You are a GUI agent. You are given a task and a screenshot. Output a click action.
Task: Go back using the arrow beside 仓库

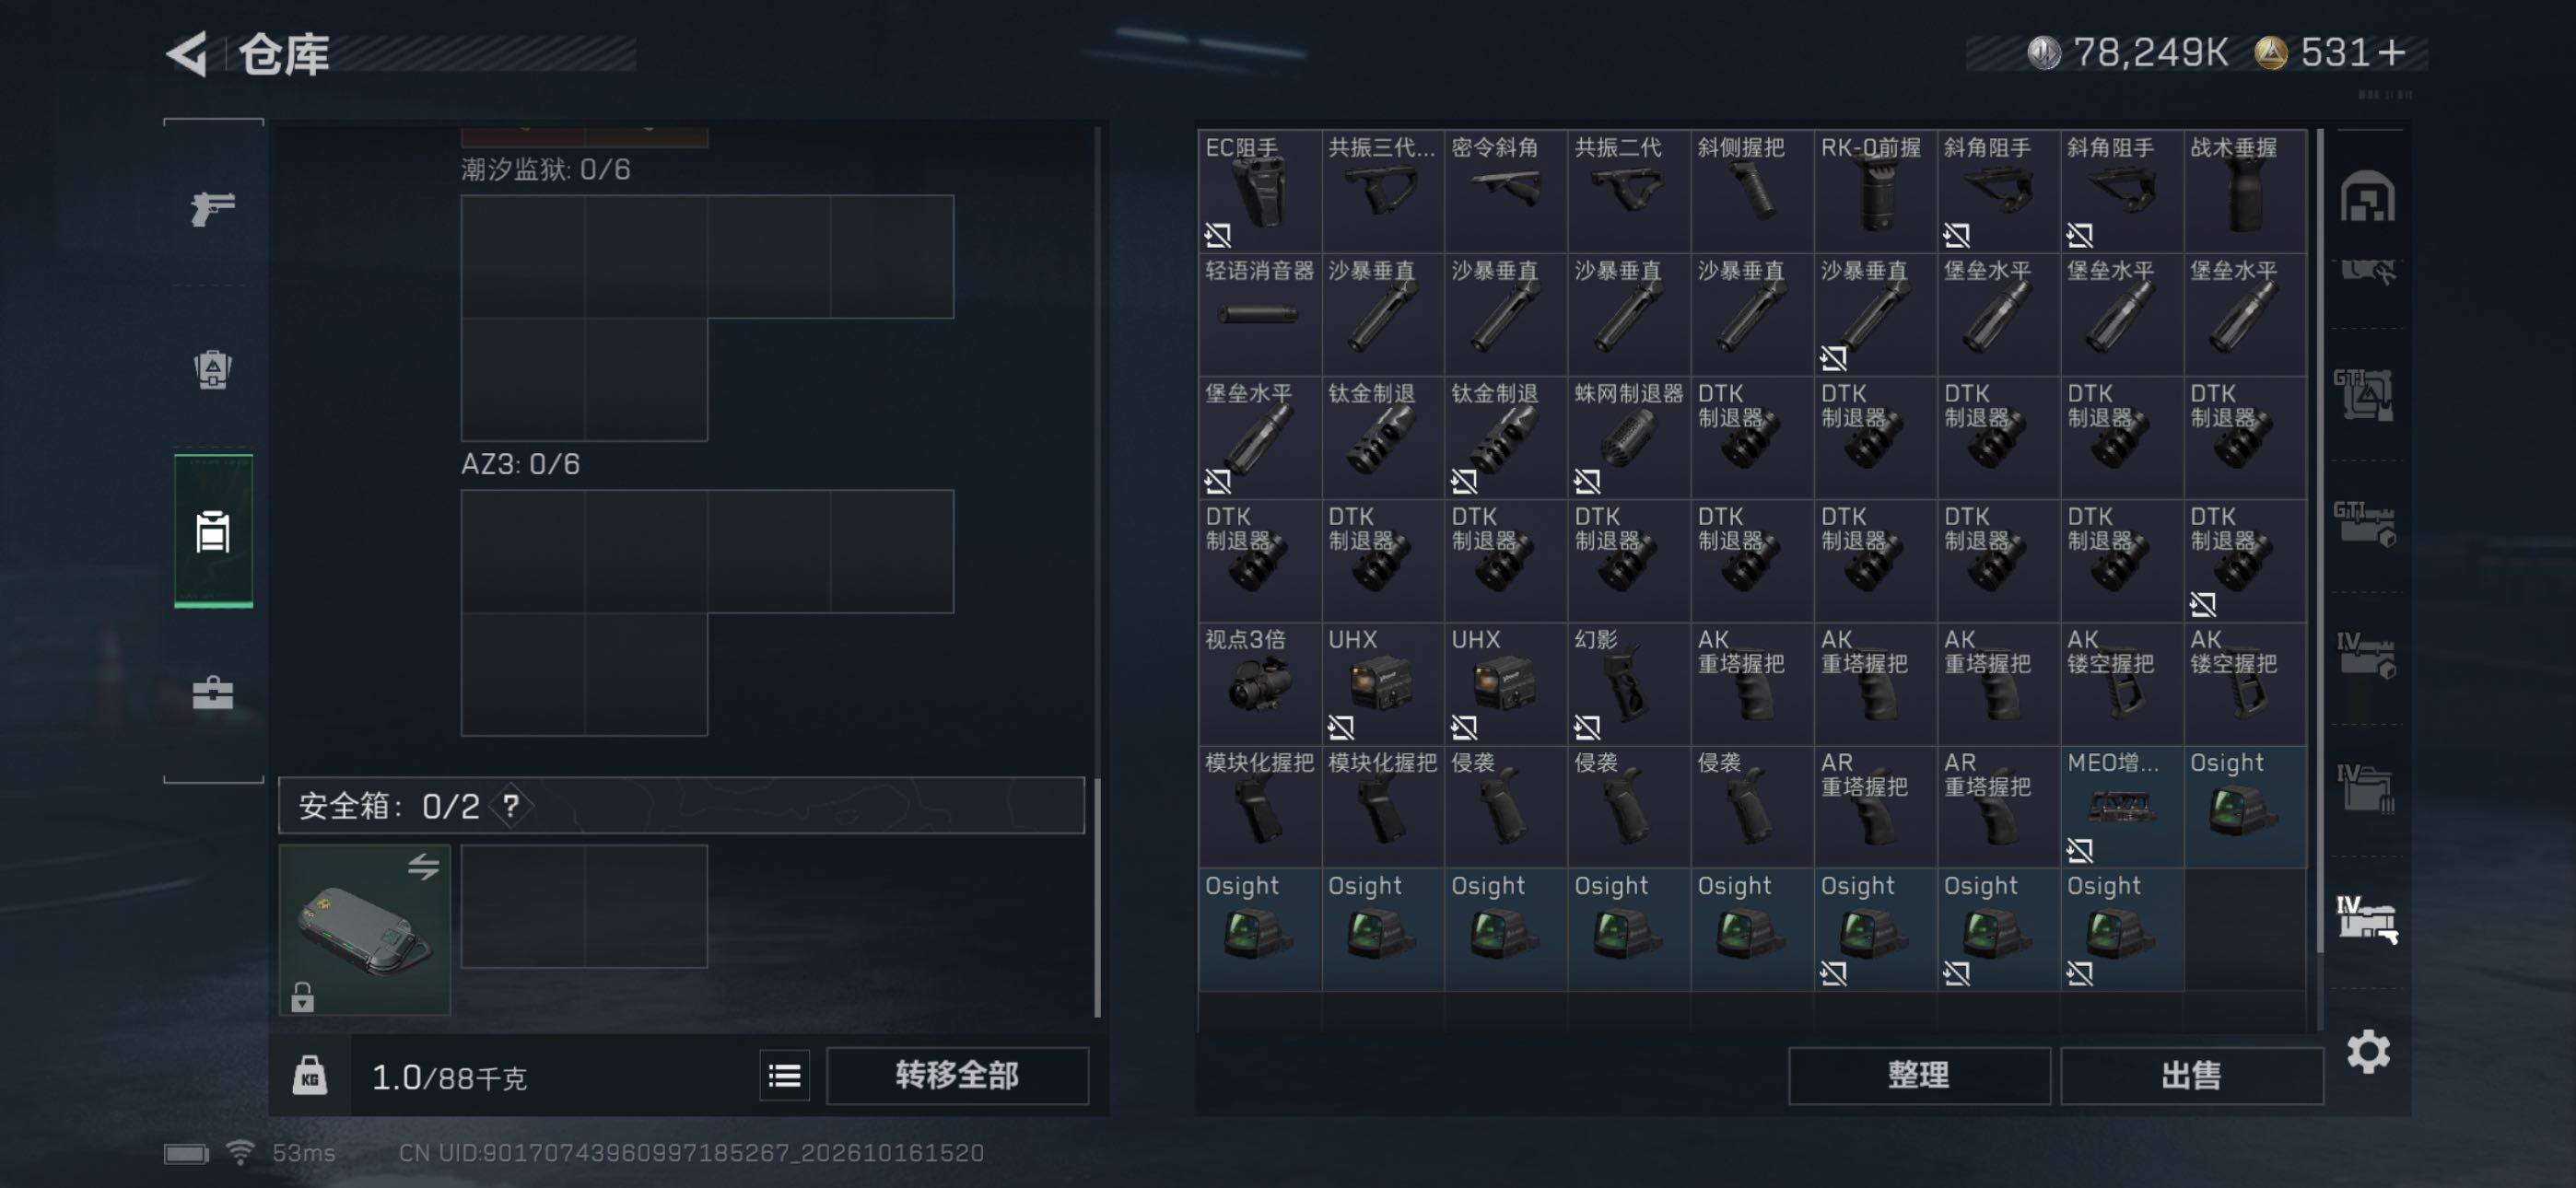pyautogui.click(x=188, y=53)
